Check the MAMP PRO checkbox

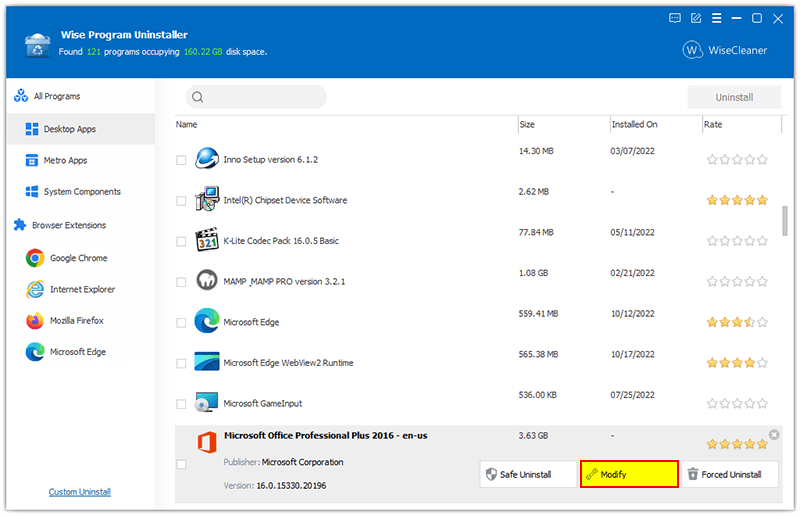click(x=181, y=282)
